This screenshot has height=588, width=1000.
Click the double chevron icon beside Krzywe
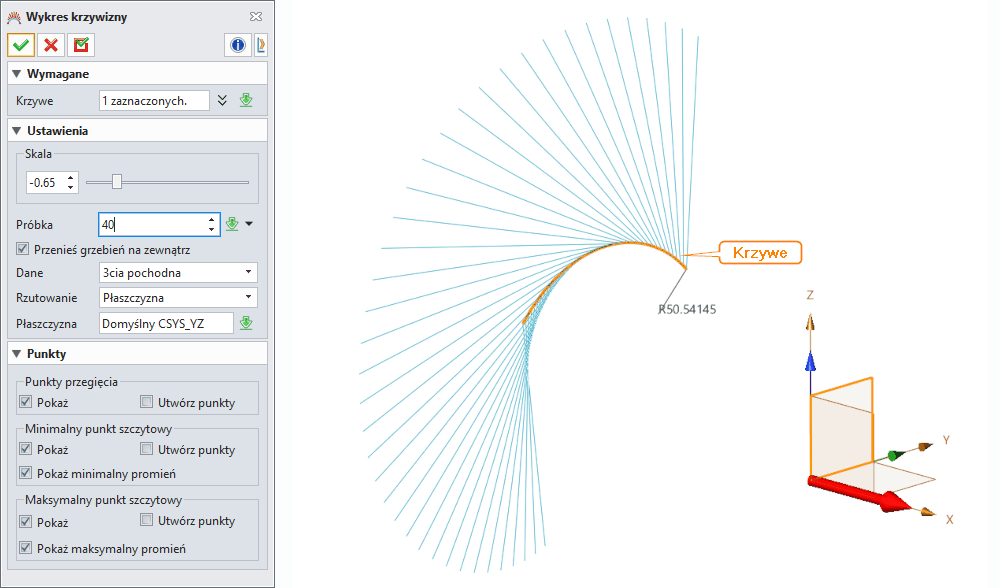click(223, 100)
